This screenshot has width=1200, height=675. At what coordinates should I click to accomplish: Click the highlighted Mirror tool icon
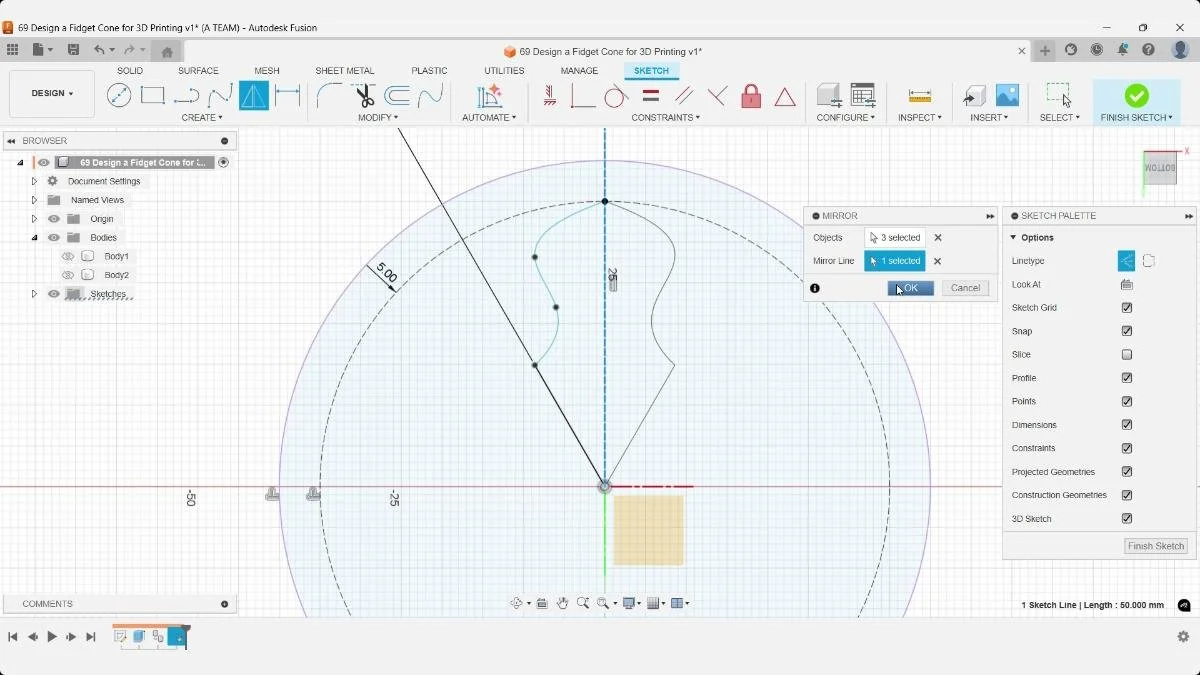(x=254, y=96)
